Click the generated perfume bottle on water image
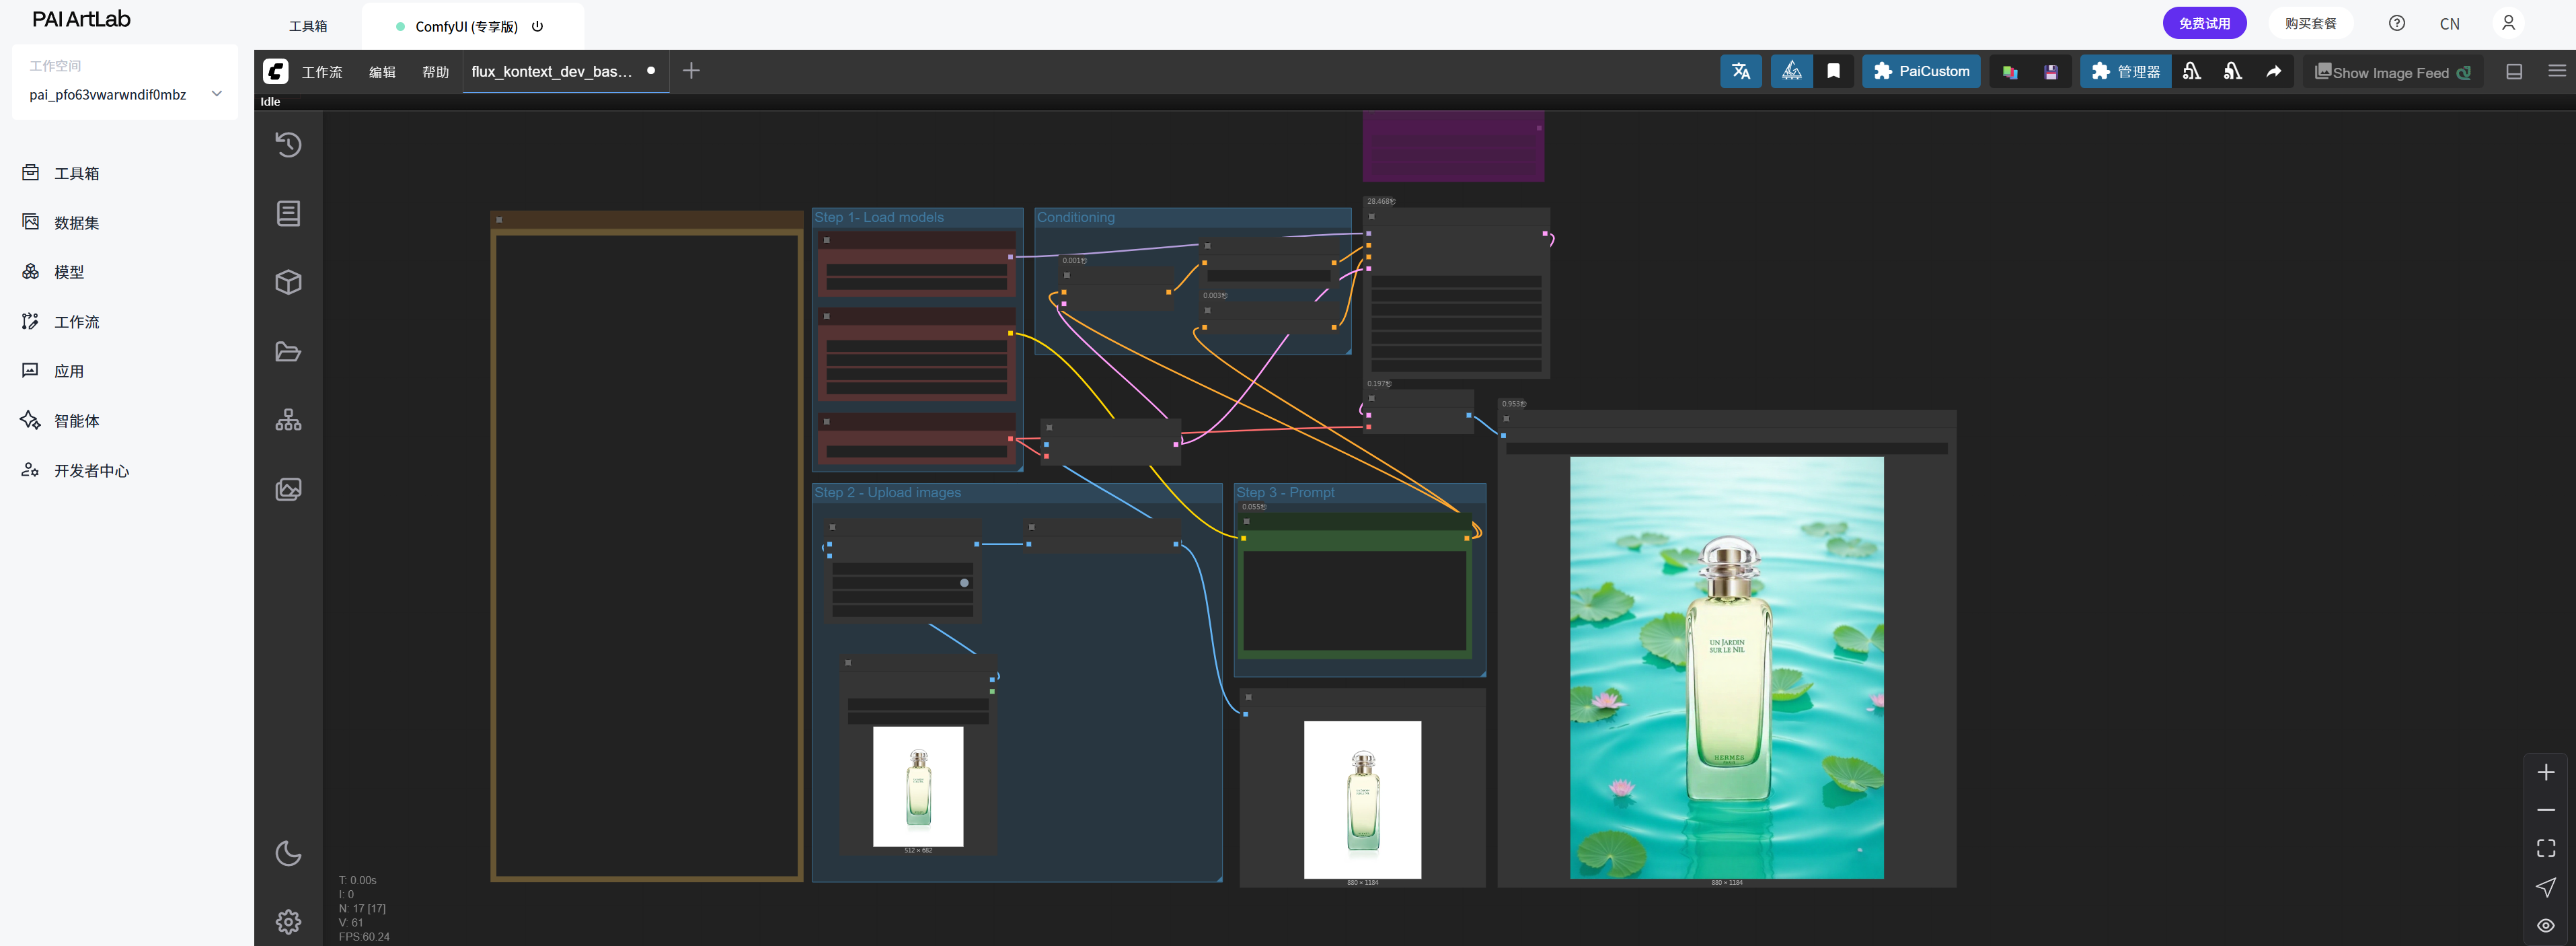2576x946 pixels. tap(1726, 667)
